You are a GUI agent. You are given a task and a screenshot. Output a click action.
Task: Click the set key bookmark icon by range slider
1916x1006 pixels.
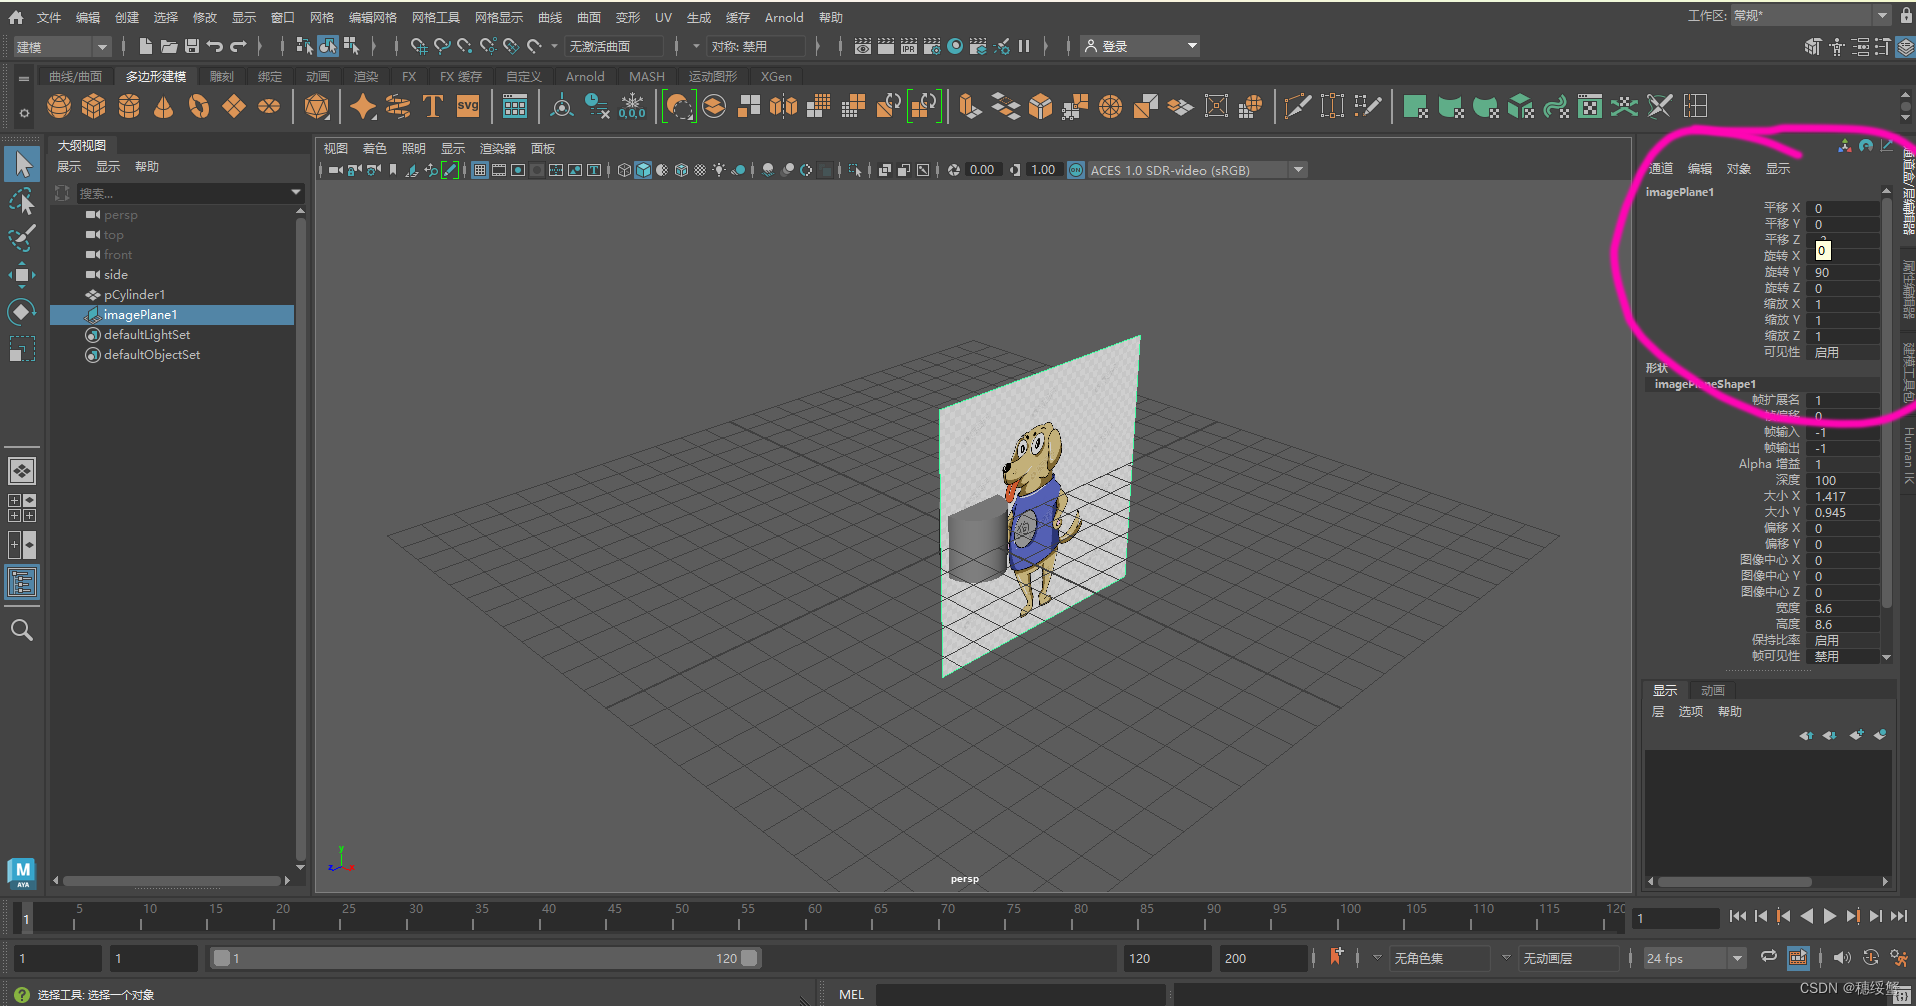pos(1336,957)
